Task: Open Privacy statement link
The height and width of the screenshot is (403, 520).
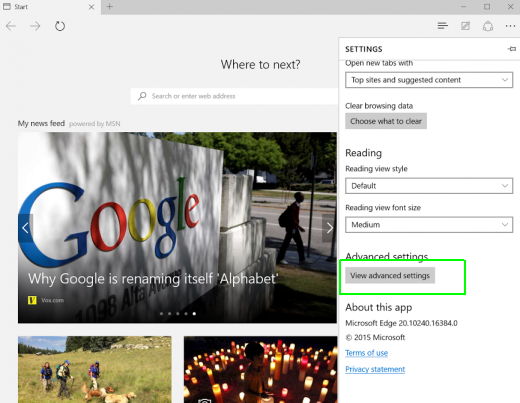Action: click(375, 369)
